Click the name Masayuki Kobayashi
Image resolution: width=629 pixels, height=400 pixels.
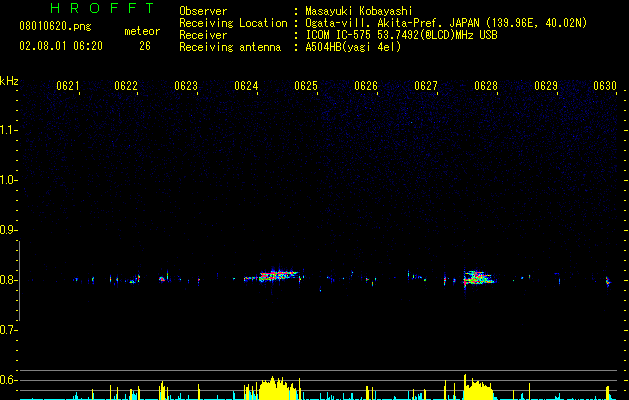click(x=359, y=11)
